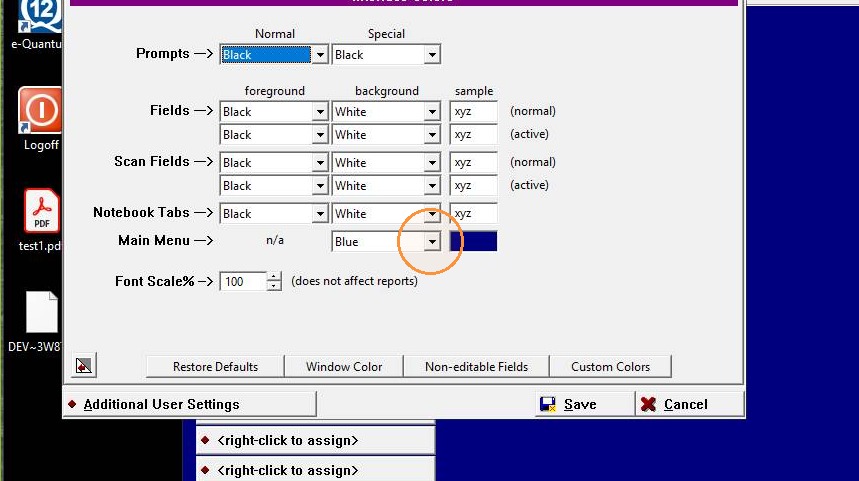The width and height of the screenshot is (859, 481).
Task: Open Notebook Tabs foreground color dropdown
Action: coord(320,214)
